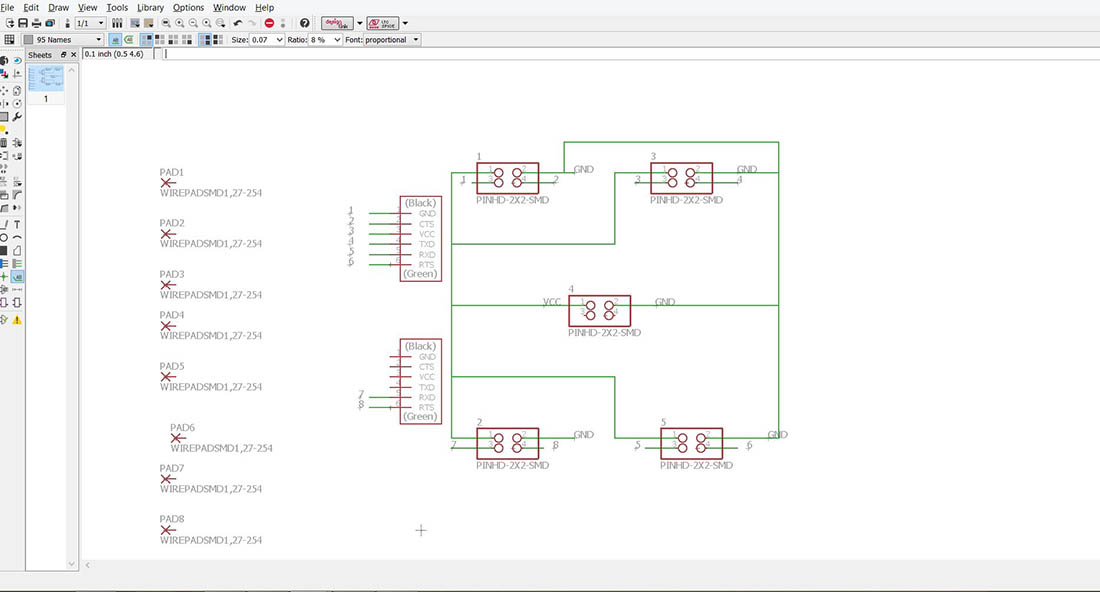Undo the last action
This screenshot has width=1100, height=592.
(238, 23)
